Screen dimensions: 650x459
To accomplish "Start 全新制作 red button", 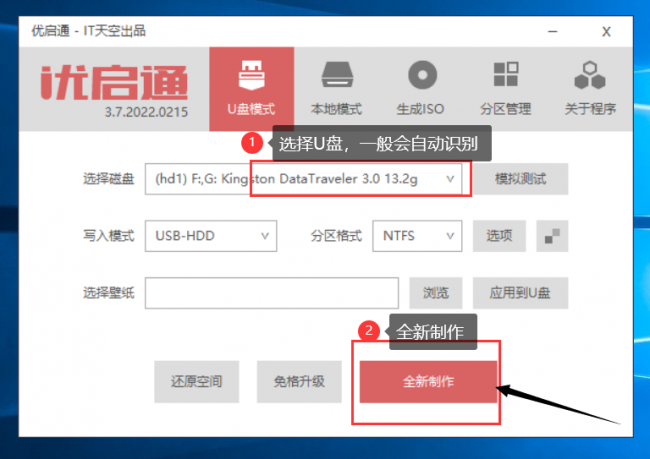I will 428,381.
